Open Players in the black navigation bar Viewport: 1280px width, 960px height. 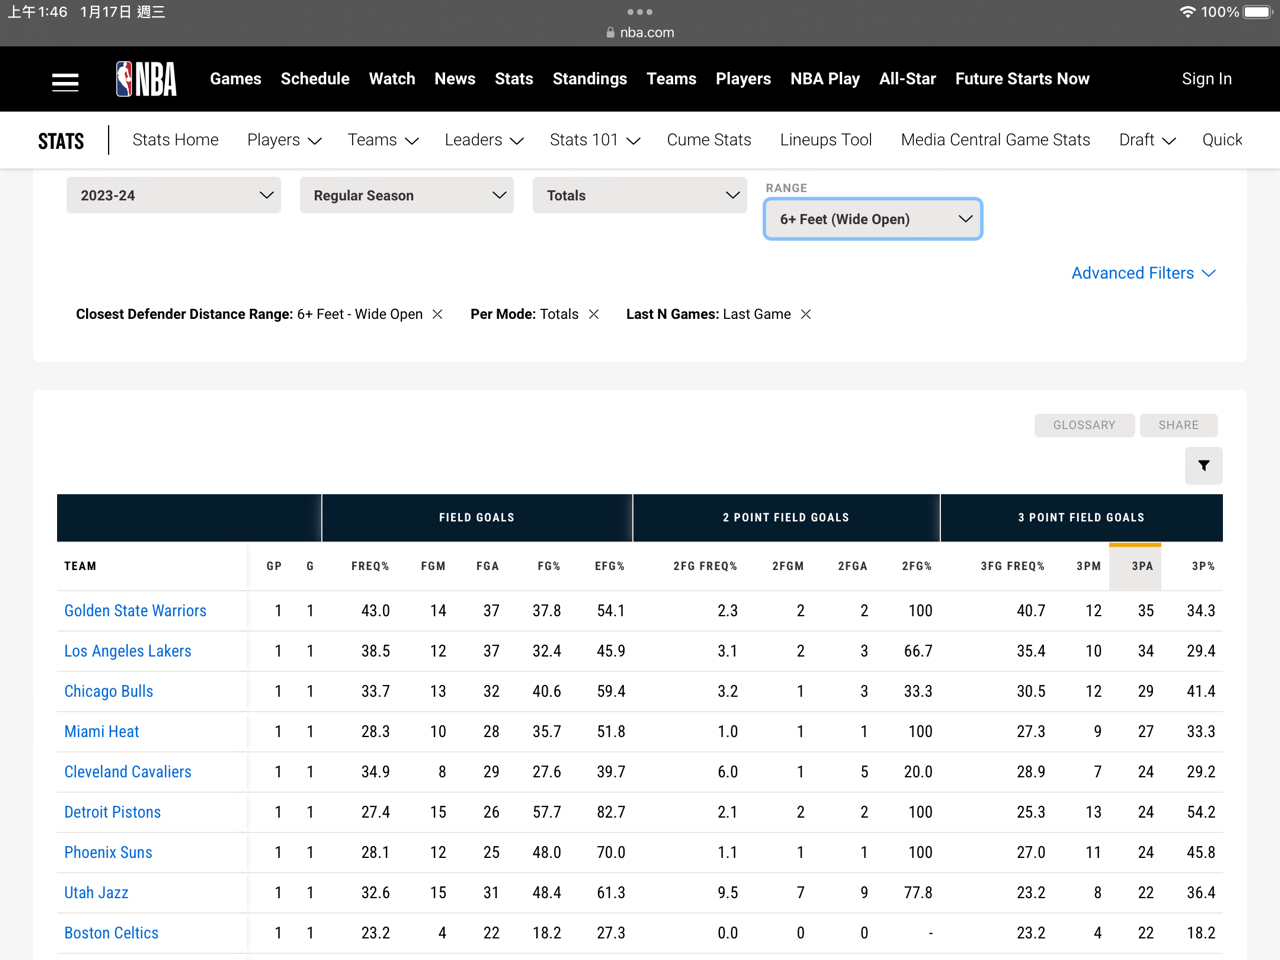click(743, 79)
